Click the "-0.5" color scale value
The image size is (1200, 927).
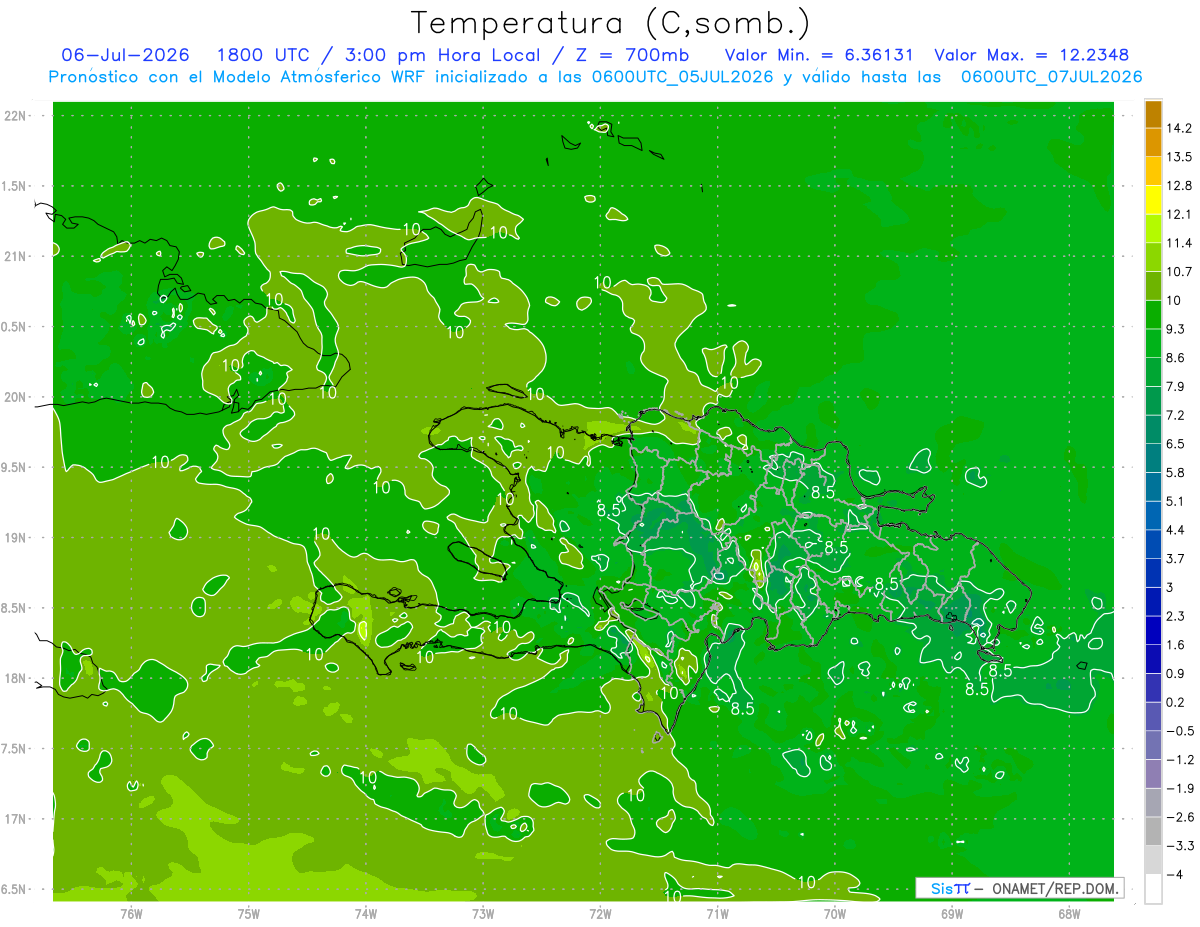click(1181, 731)
